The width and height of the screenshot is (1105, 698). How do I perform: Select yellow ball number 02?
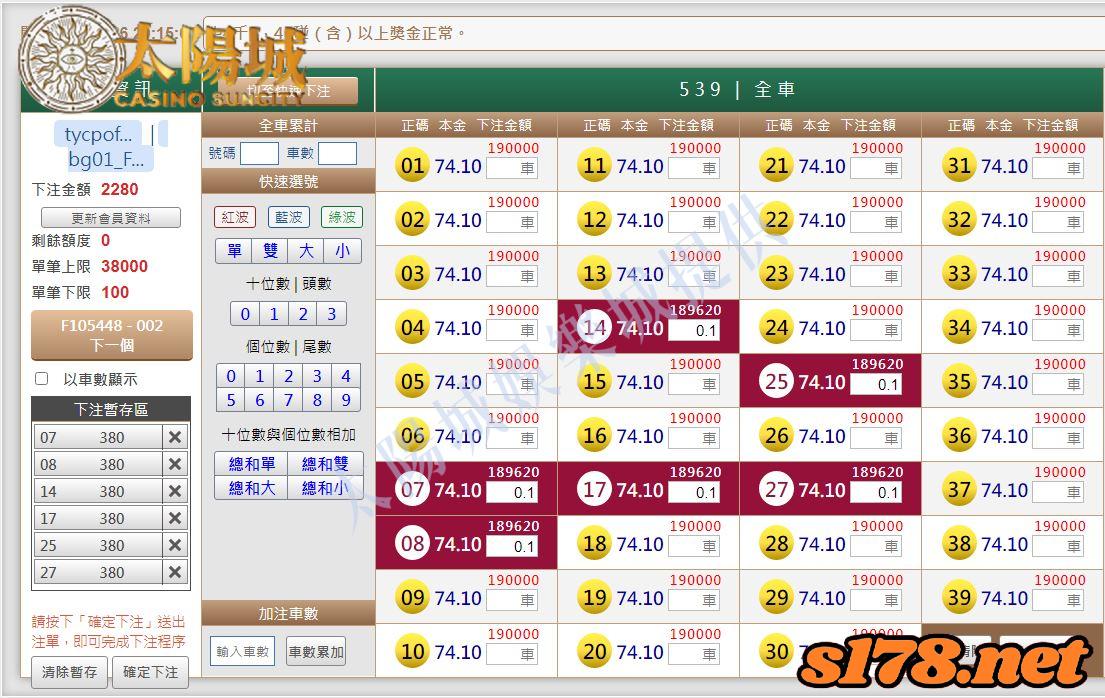point(412,220)
